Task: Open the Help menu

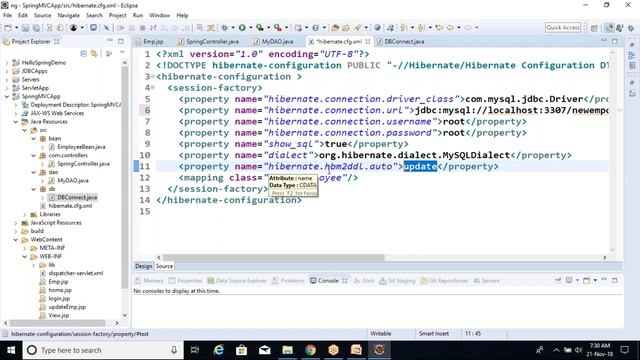Action: [x=182, y=15]
